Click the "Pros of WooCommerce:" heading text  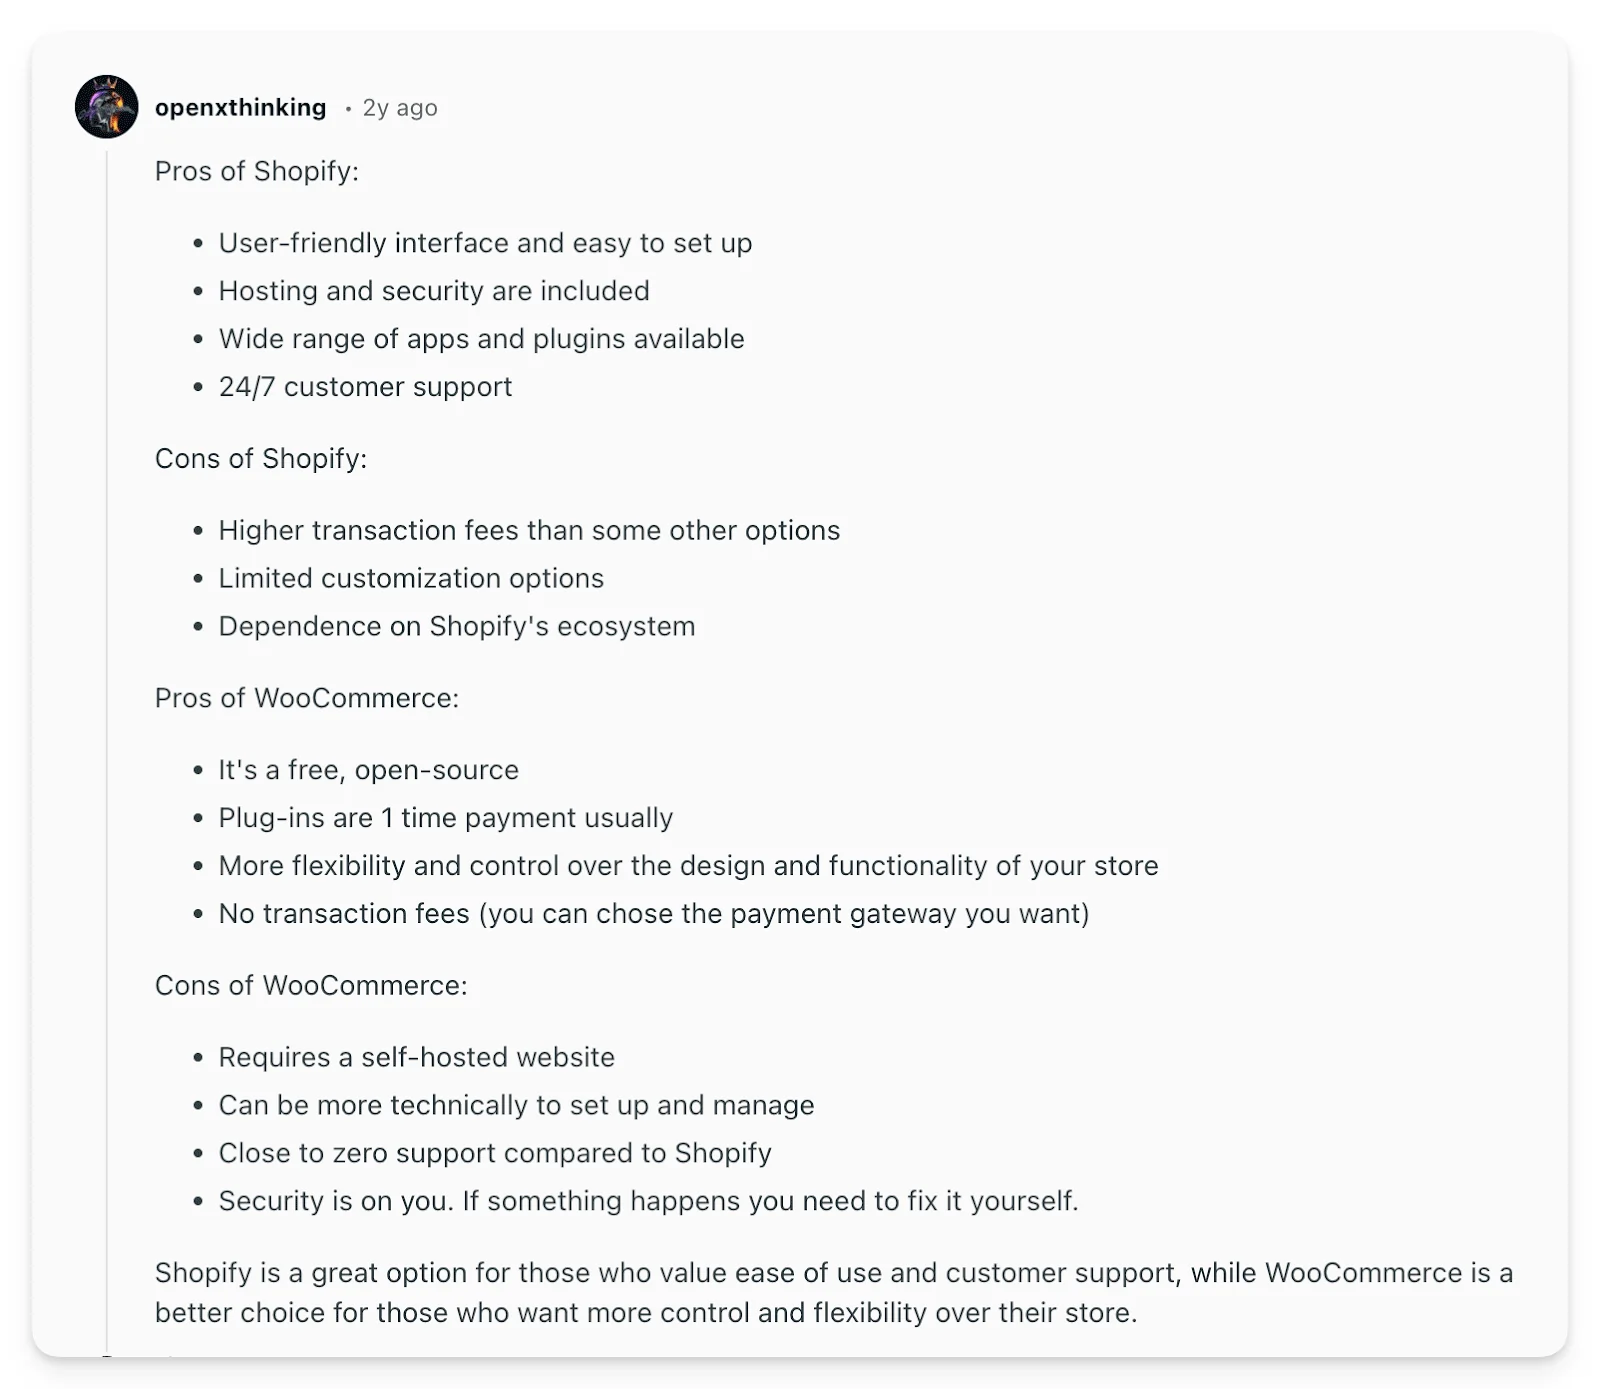306,698
